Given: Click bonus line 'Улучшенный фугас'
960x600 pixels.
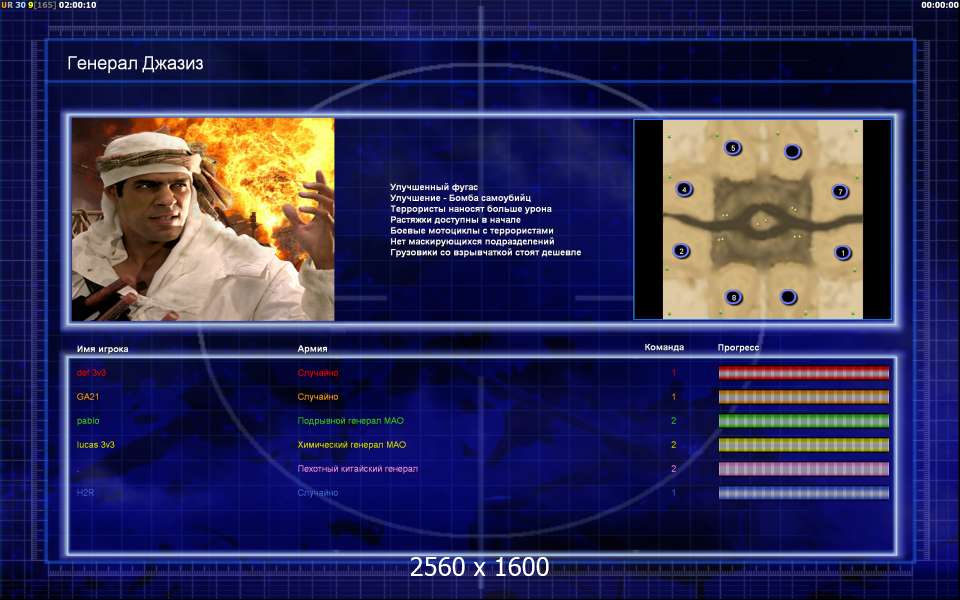Looking at the screenshot, I should (434, 187).
